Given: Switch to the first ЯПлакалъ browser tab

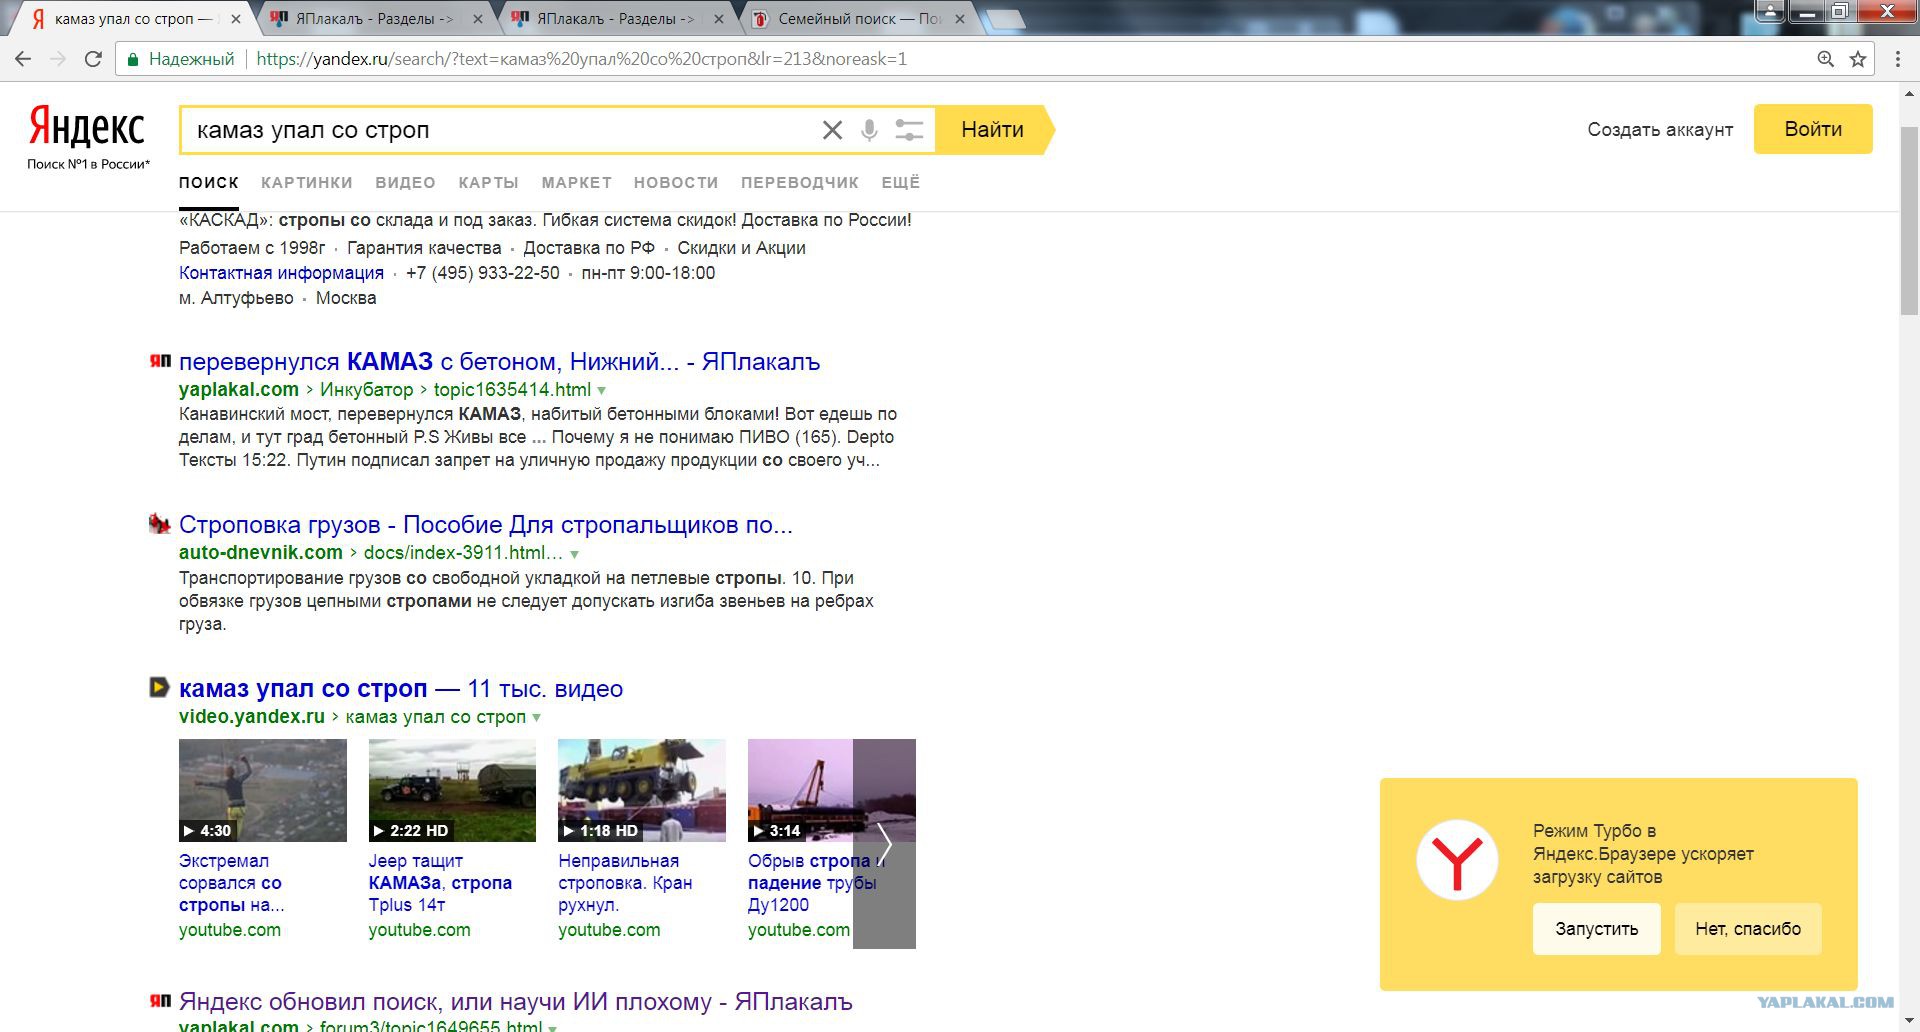Looking at the screenshot, I should (373, 19).
